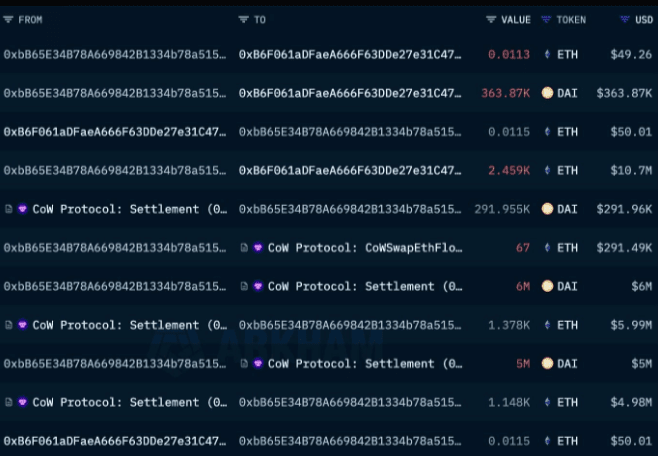Sort by the USD column header

(x=644, y=20)
